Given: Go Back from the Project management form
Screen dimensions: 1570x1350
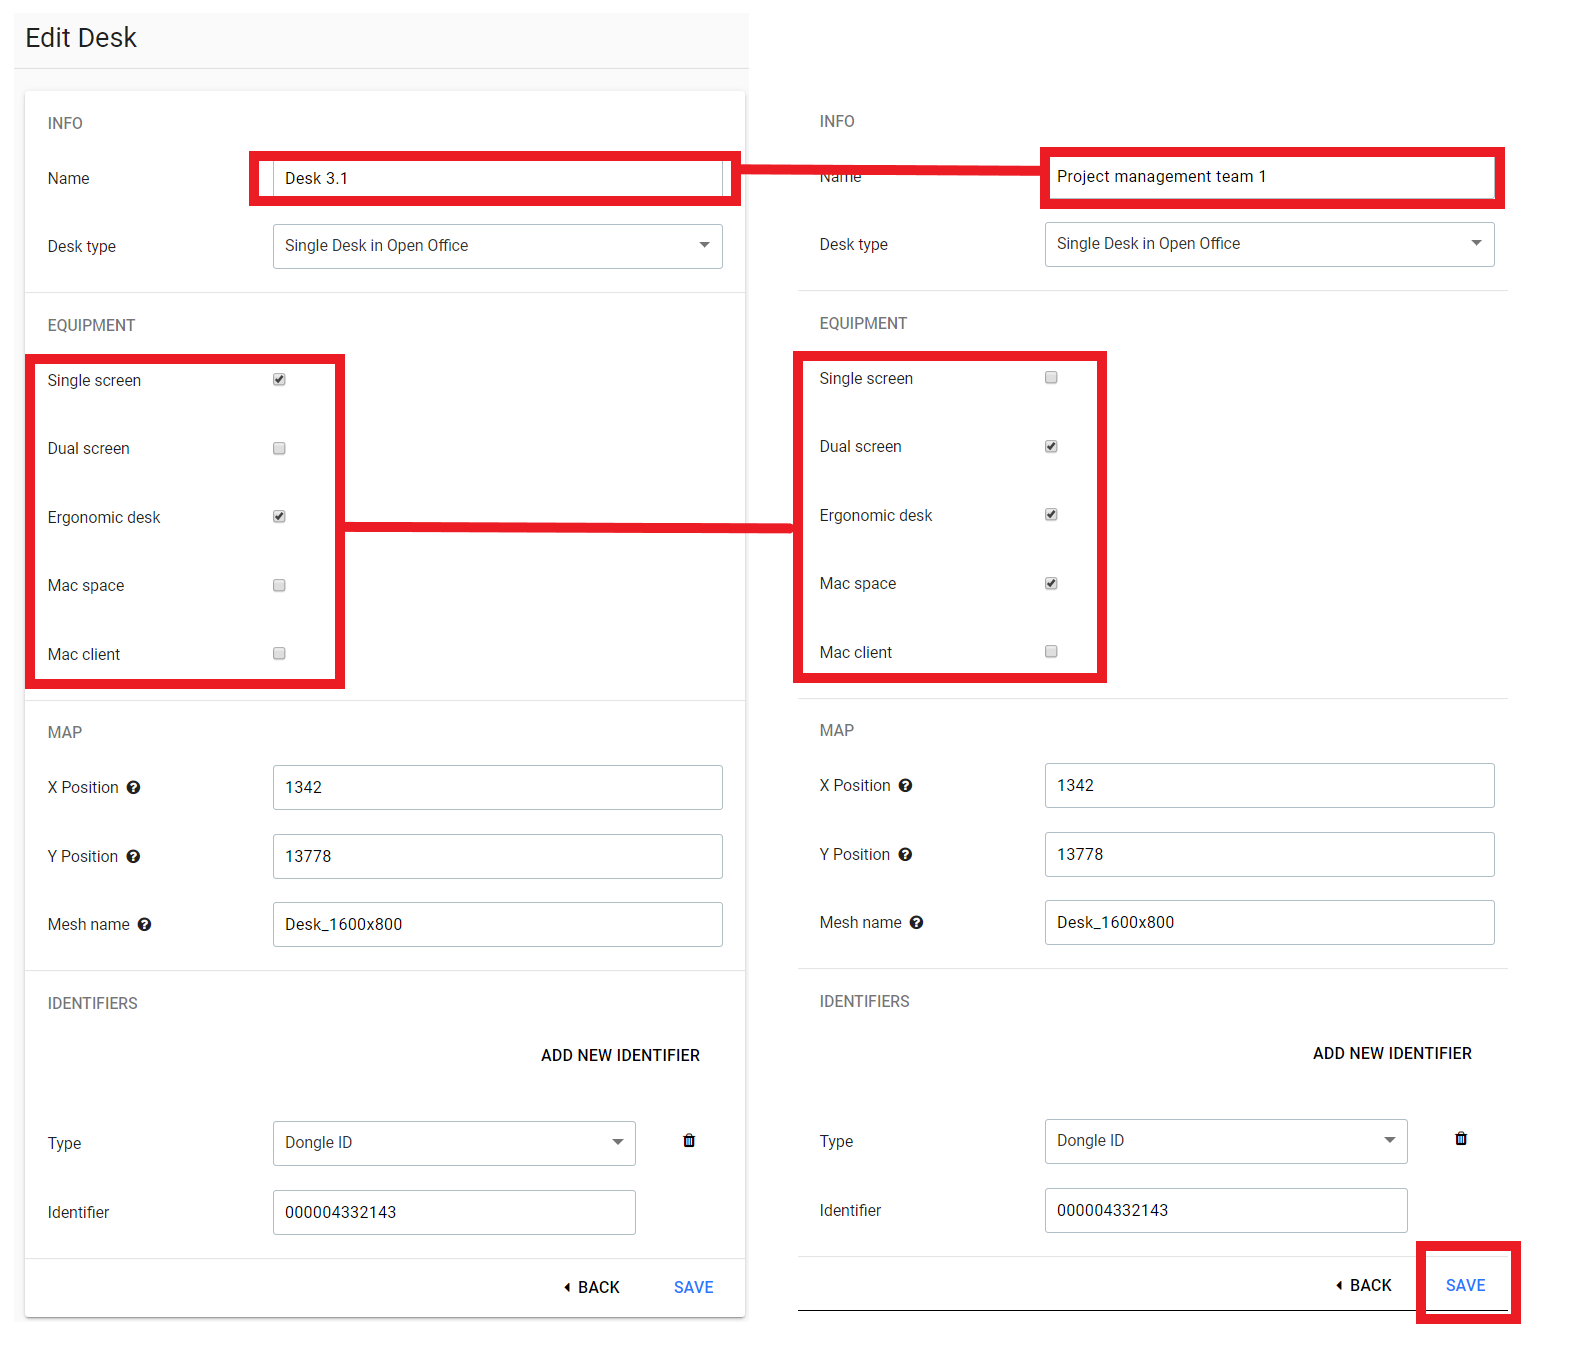Looking at the screenshot, I should (x=1364, y=1286).
